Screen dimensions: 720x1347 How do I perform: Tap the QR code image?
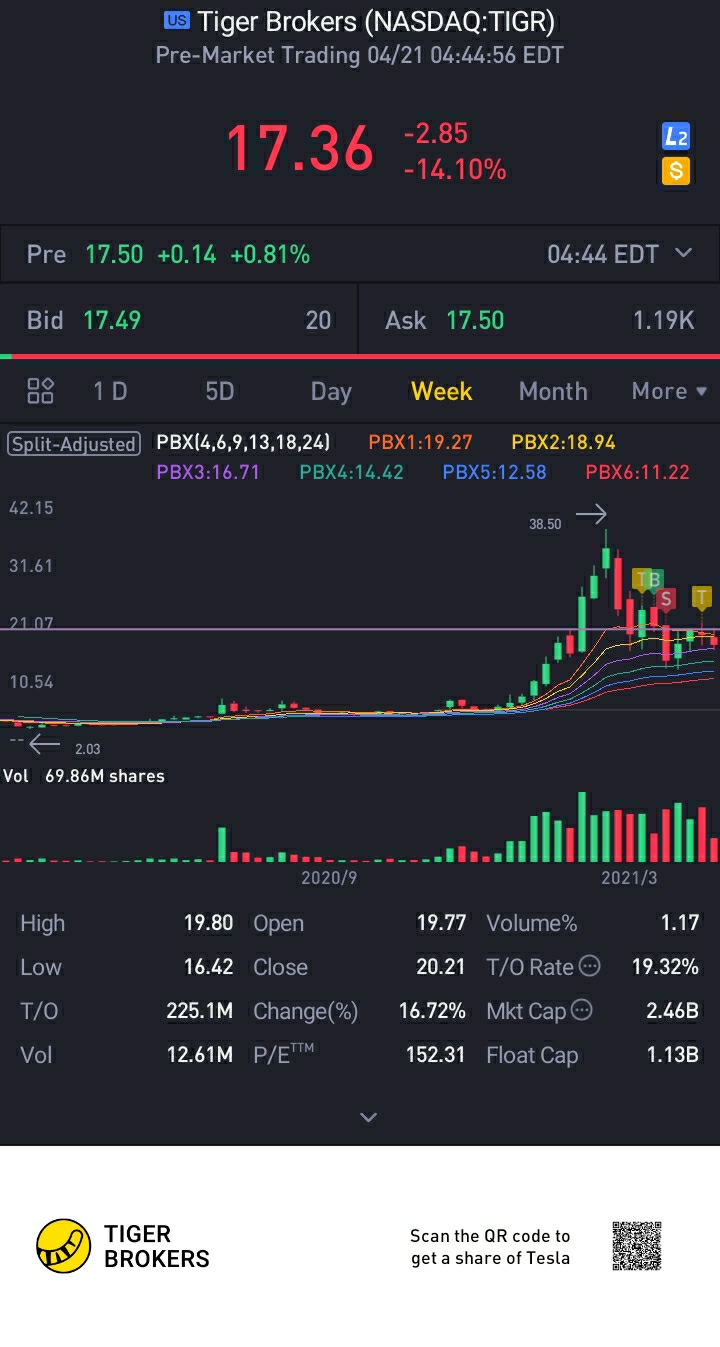pos(637,1246)
